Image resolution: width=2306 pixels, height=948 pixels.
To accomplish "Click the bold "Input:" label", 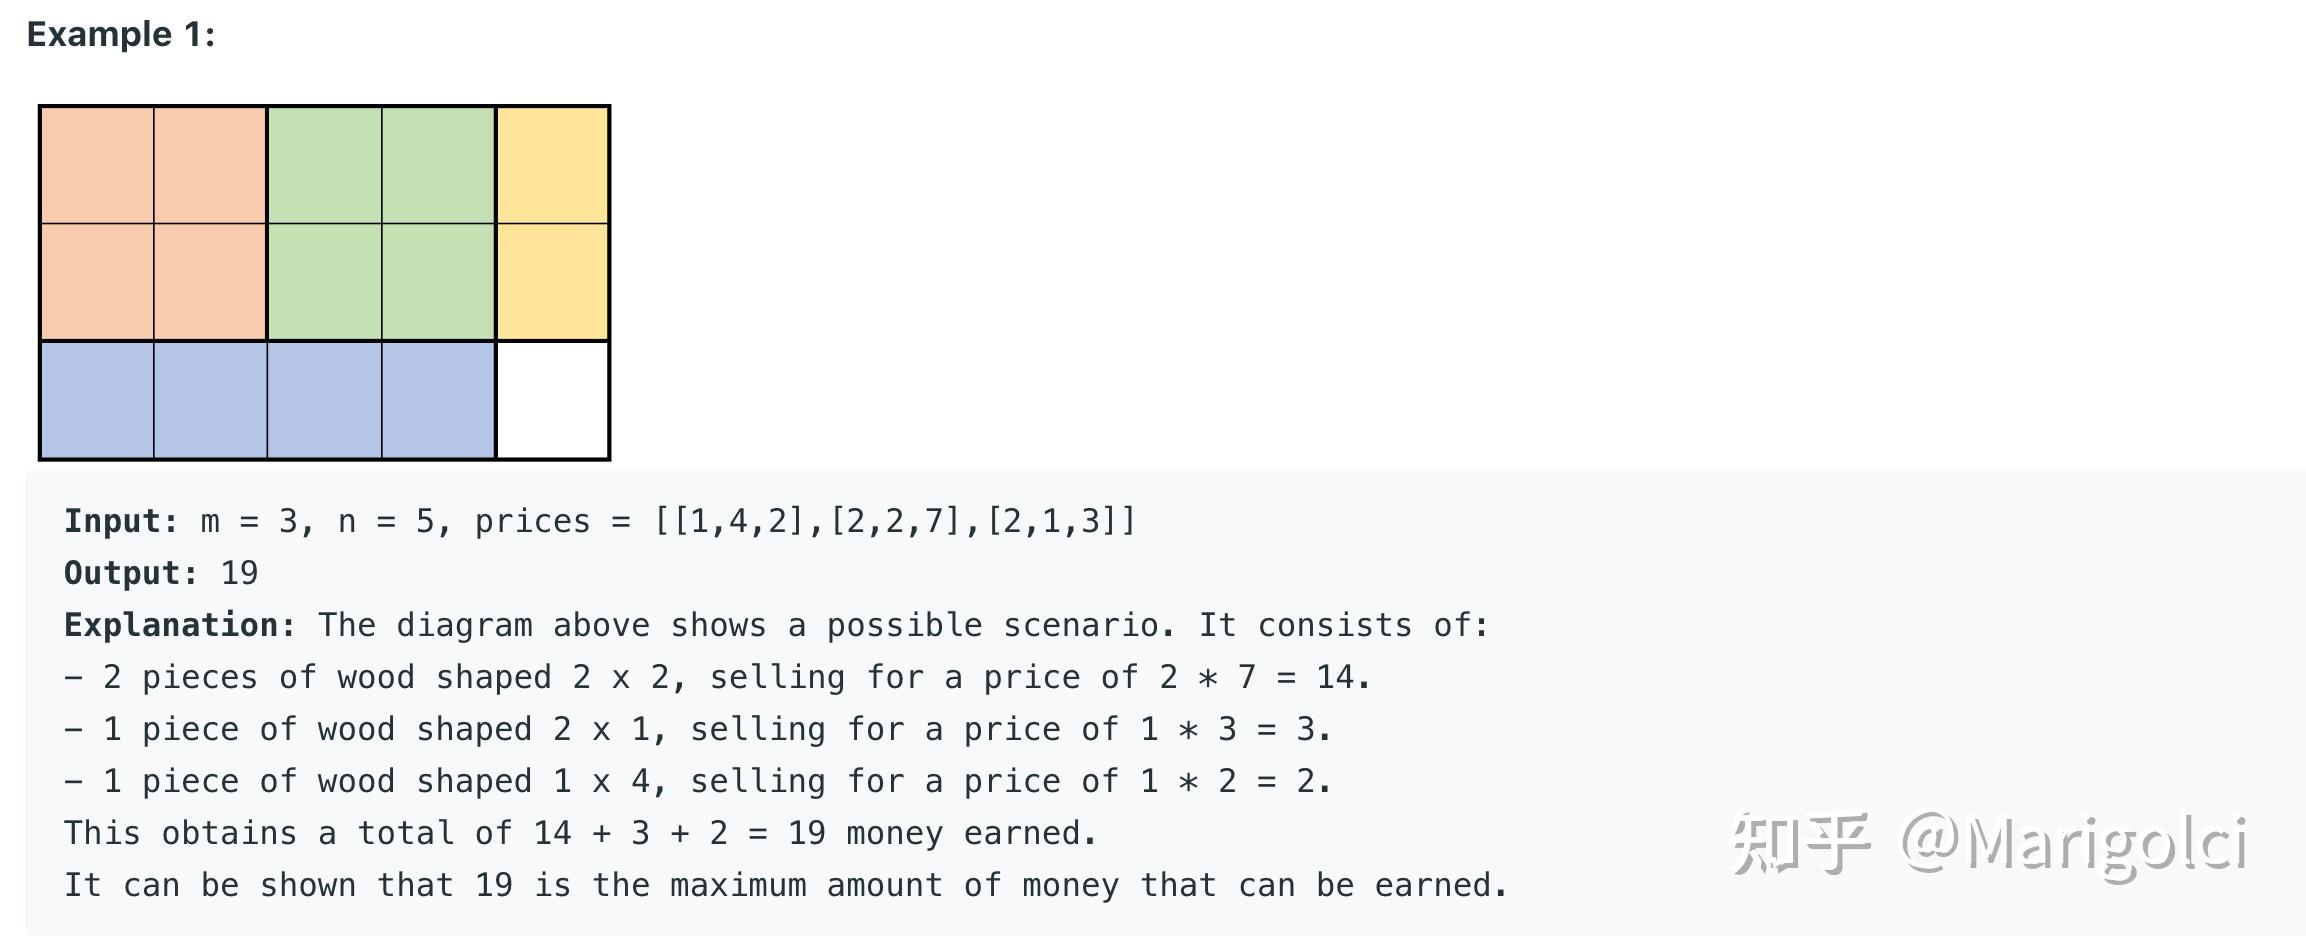I will click(121, 522).
